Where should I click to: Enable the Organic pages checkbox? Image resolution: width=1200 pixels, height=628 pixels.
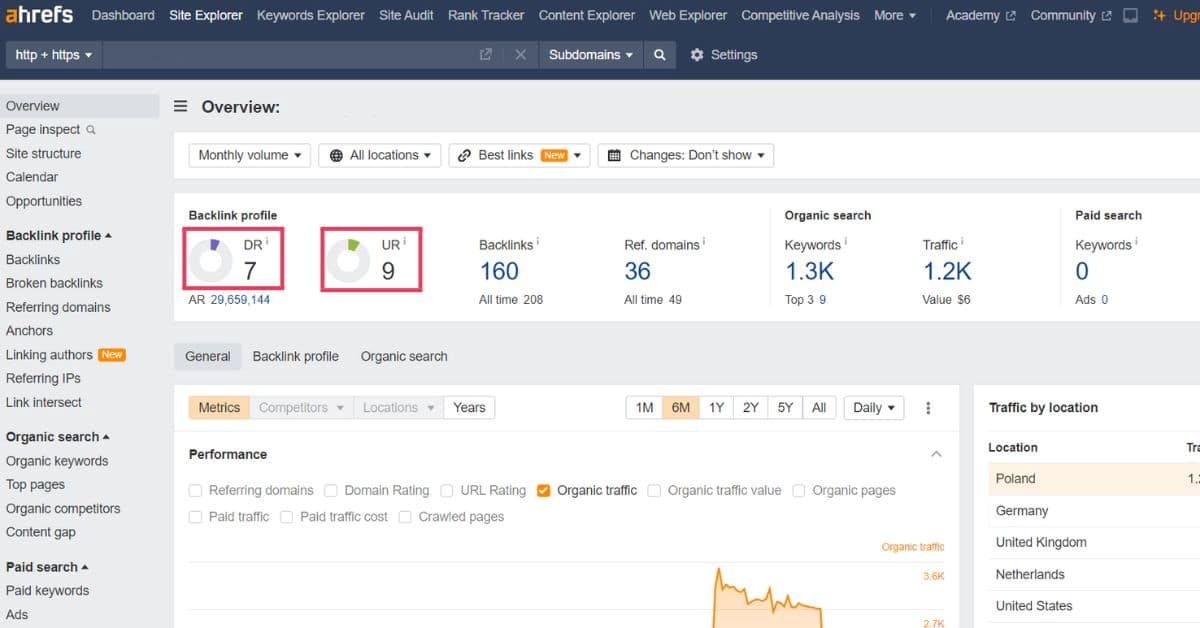pyautogui.click(x=799, y=491)
